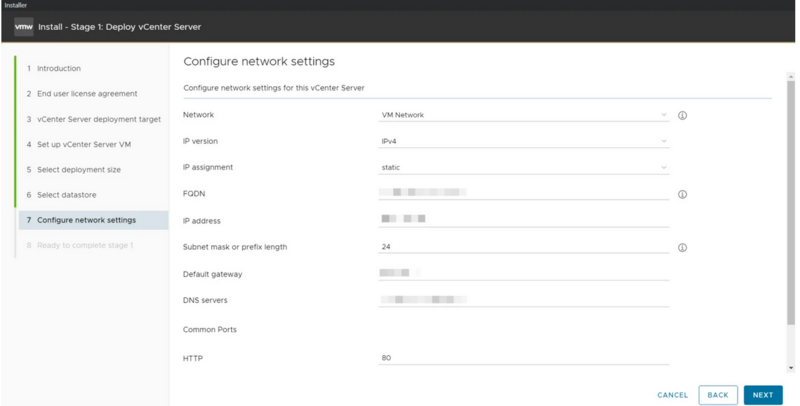This screenshot has width=800, height=406.
Task: Click the HTTP label
Action: pyautogui.click(x=193, y=359)
